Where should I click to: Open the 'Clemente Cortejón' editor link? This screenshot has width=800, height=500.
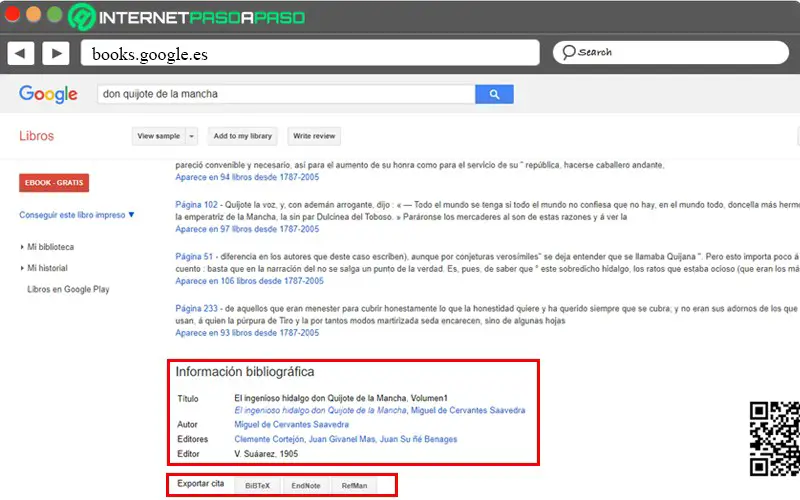(269, 439)
